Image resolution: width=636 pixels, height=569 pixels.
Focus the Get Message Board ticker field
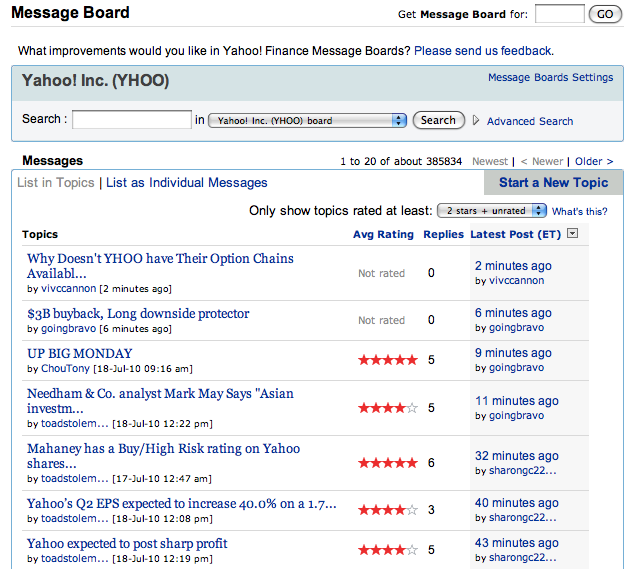pos(560,14)
